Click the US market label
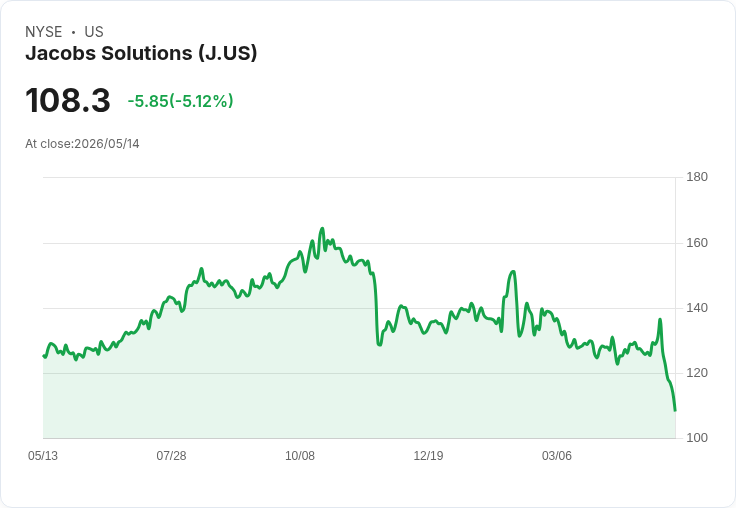This screenshot has width=736, height=508. click(x=94, y=32)
